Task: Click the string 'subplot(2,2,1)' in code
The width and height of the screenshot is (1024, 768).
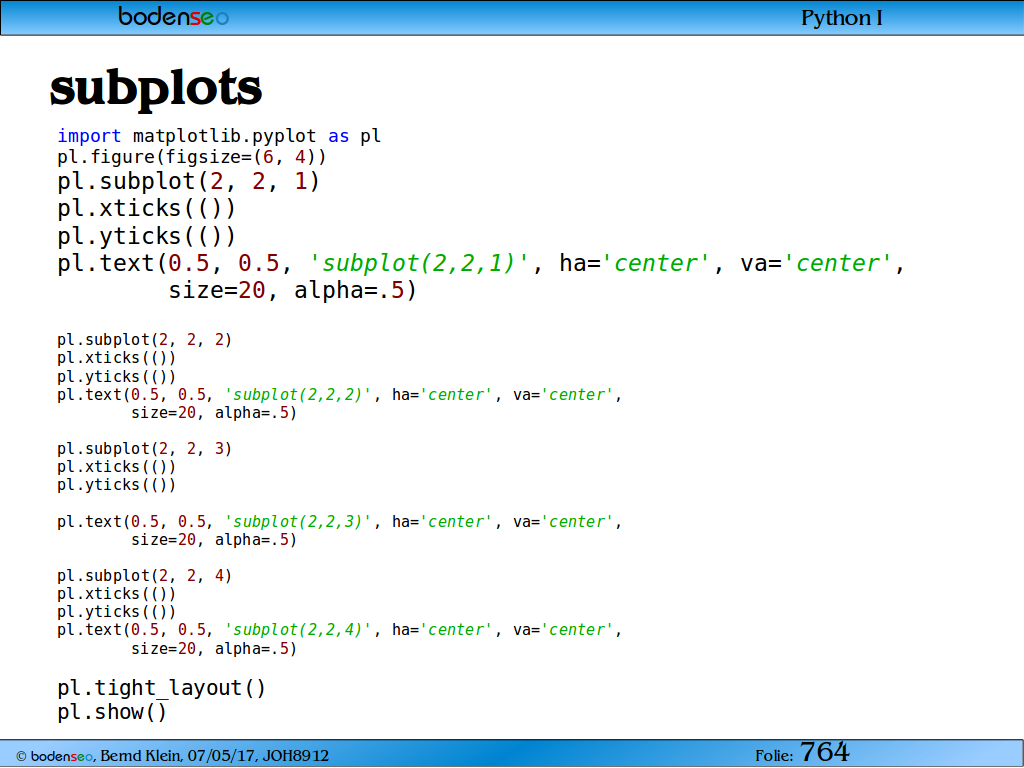Action: point(418,263)
